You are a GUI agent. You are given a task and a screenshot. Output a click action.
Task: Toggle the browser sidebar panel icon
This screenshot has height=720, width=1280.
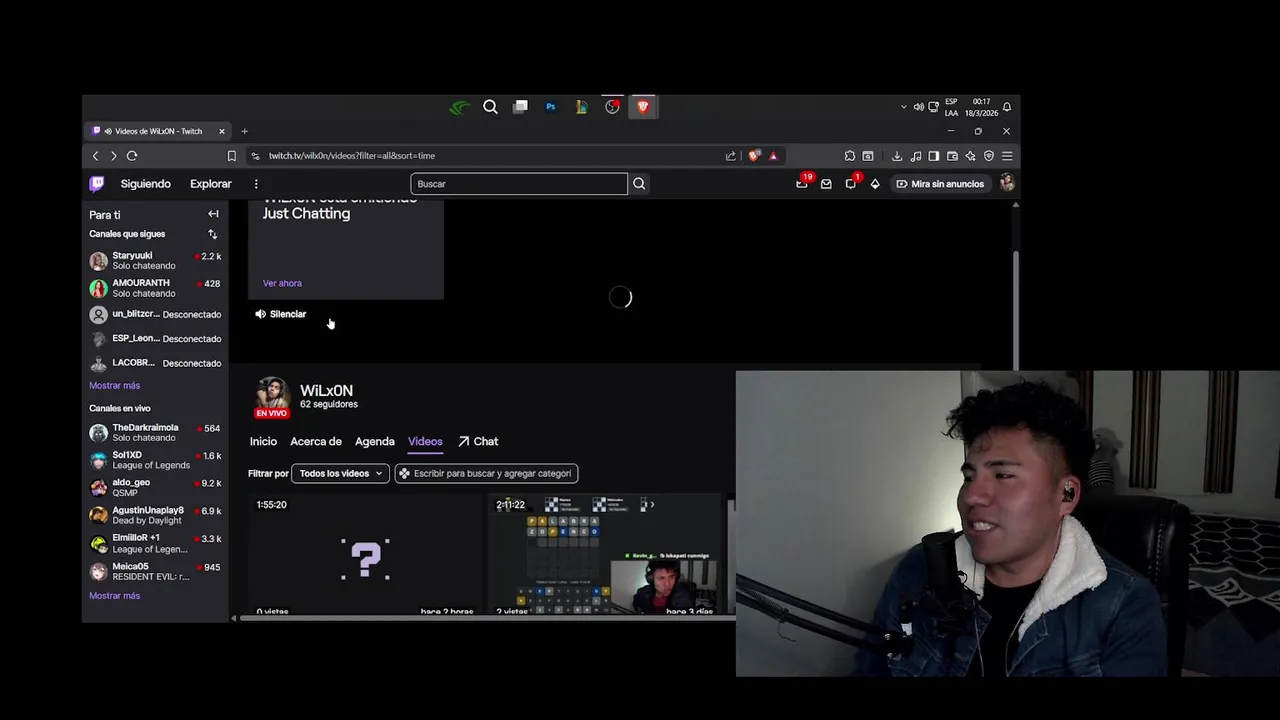click(x=934, y=156)
